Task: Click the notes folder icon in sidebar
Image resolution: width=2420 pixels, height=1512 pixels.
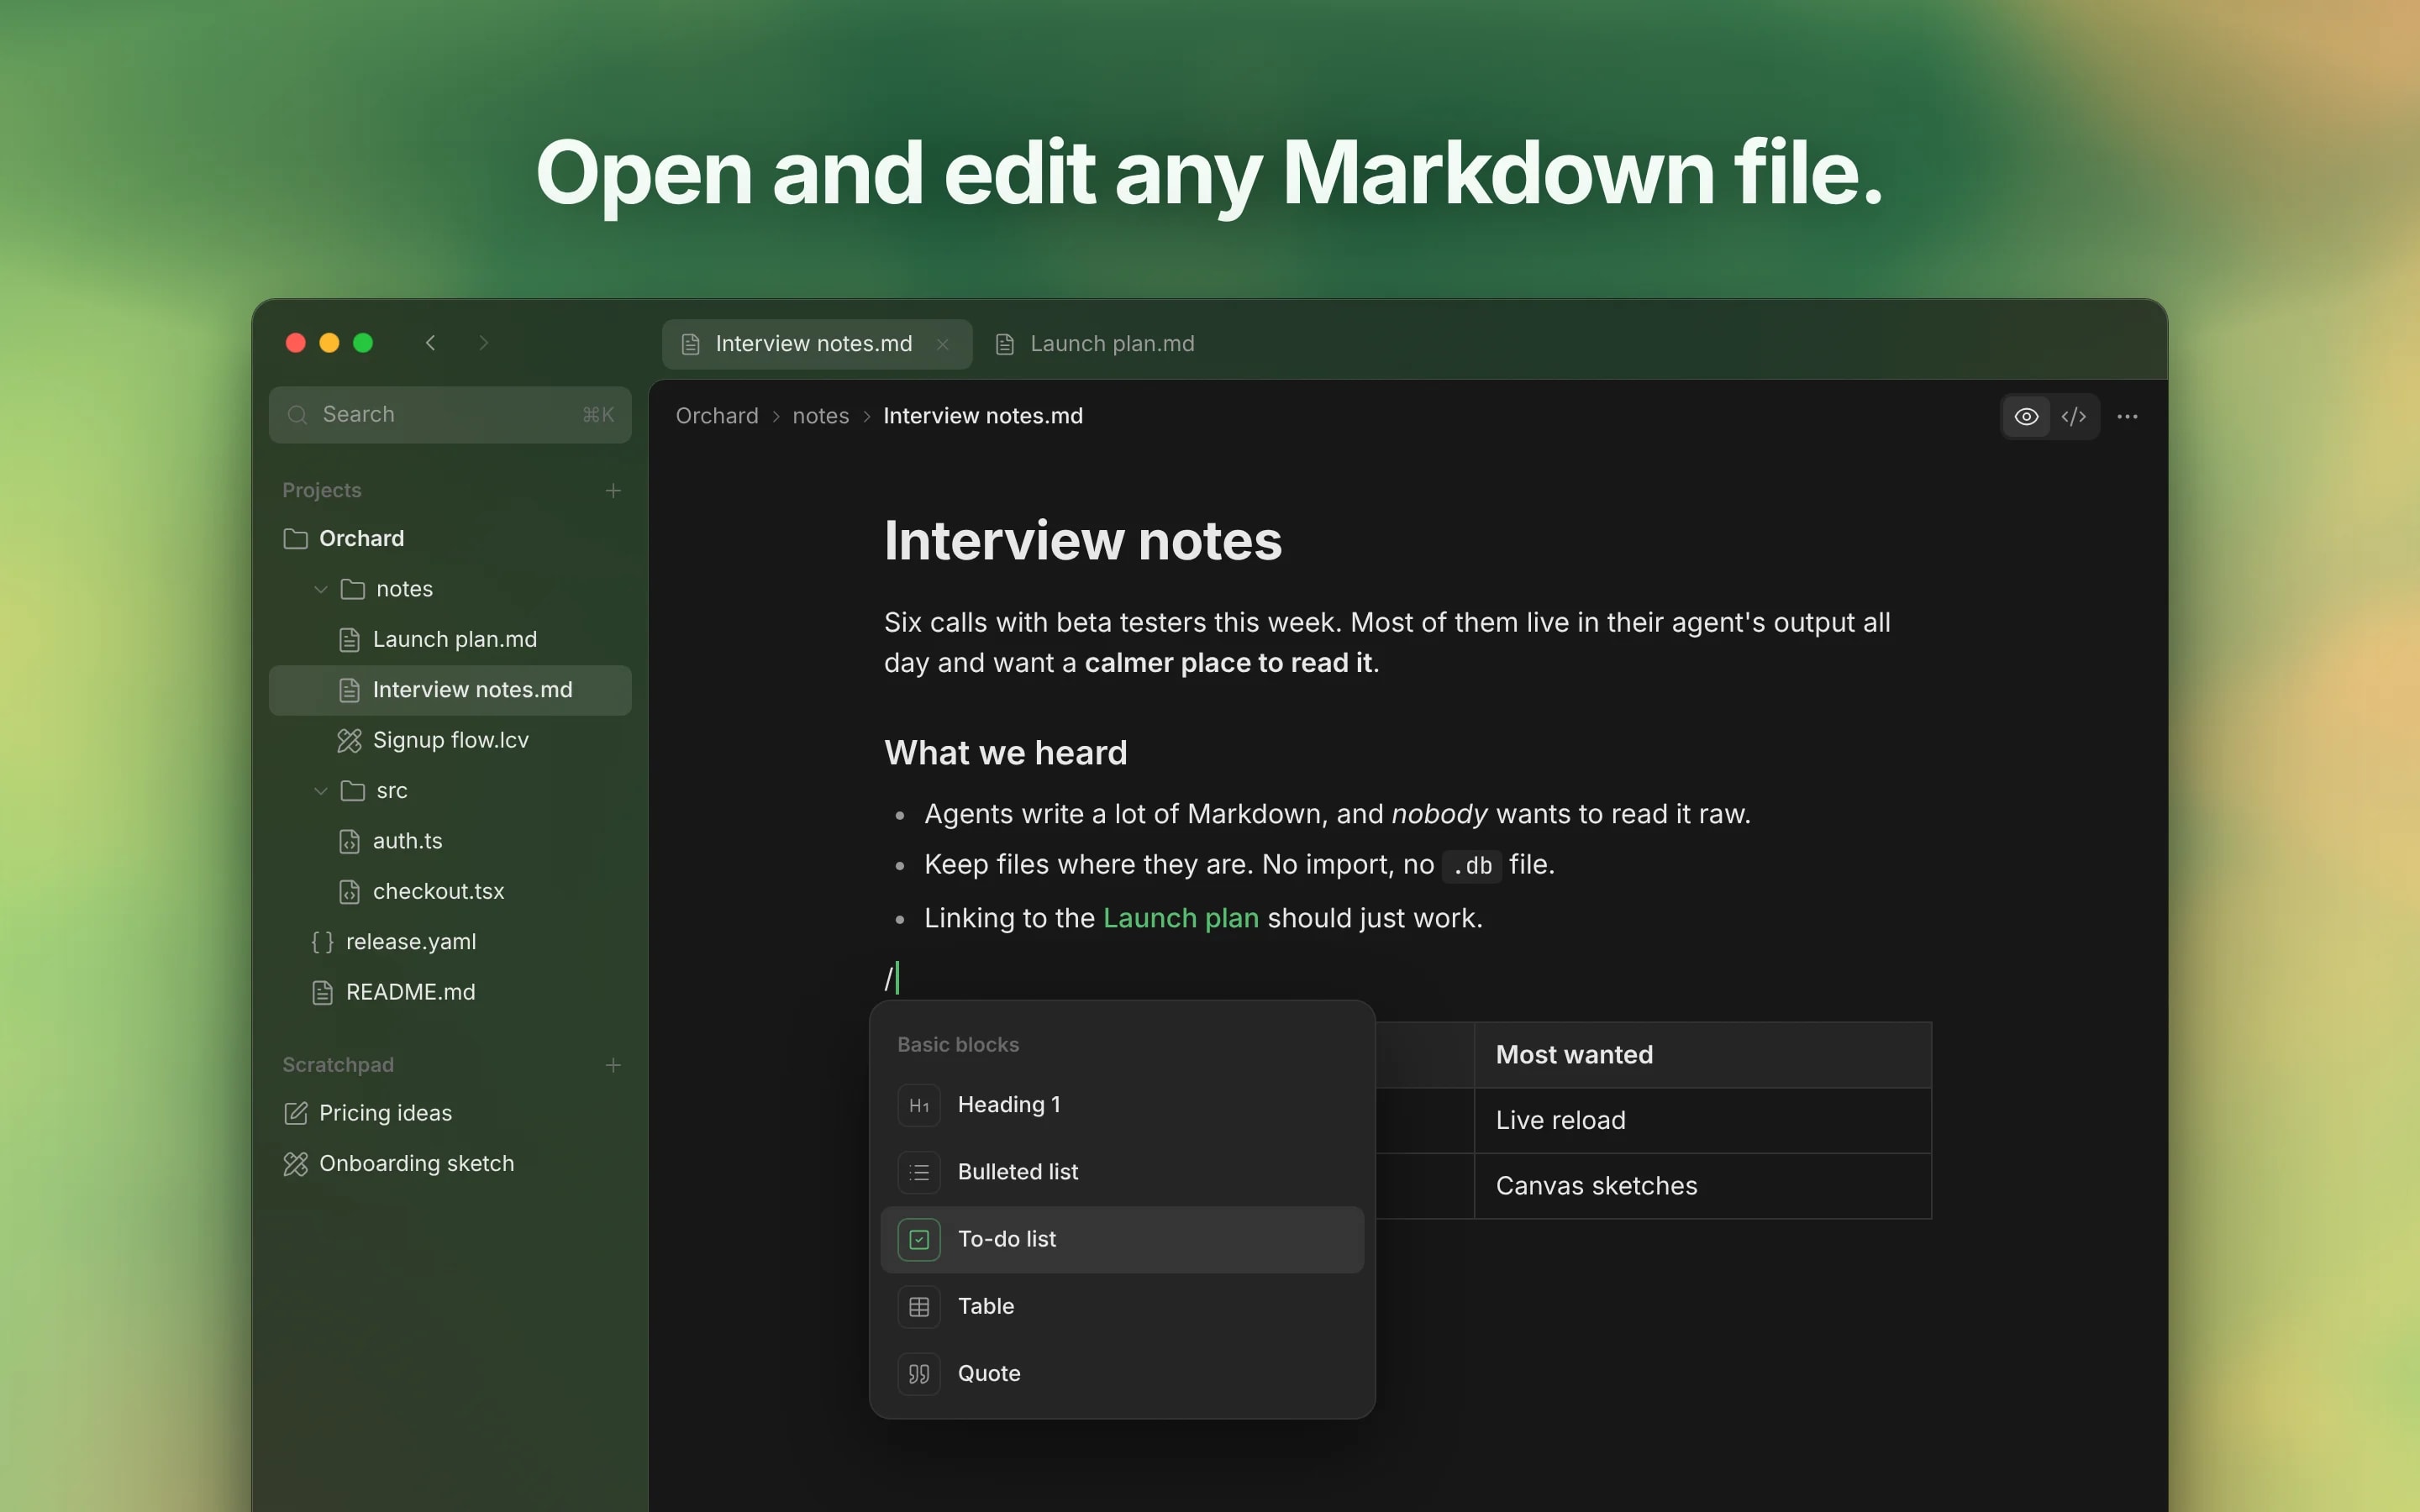Action: [352, 589]
